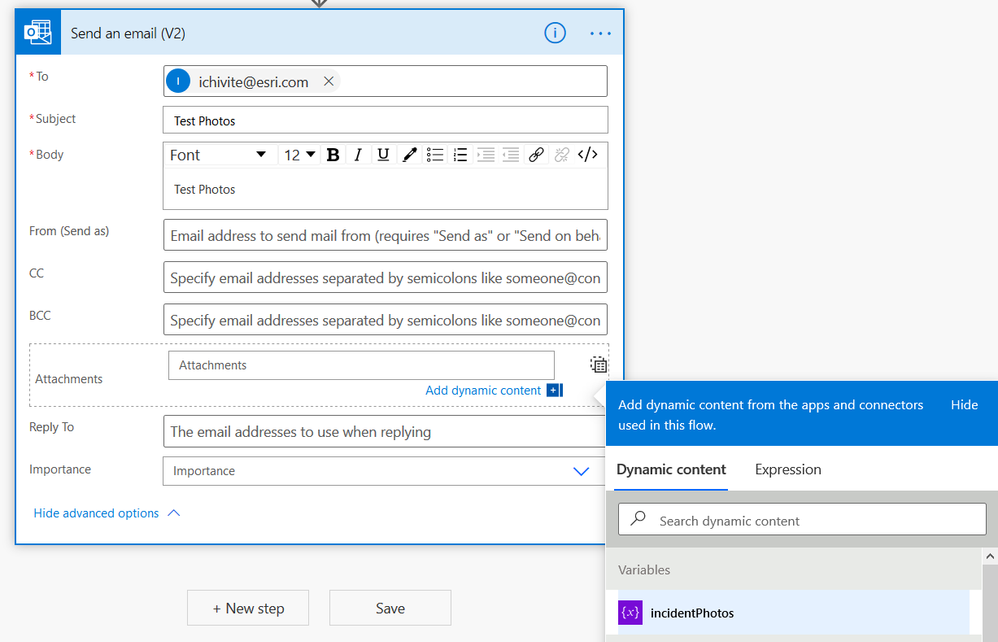Screen dimensions: 998x642
Task: Click the Reply To field
Action: [x=385, y=431]
